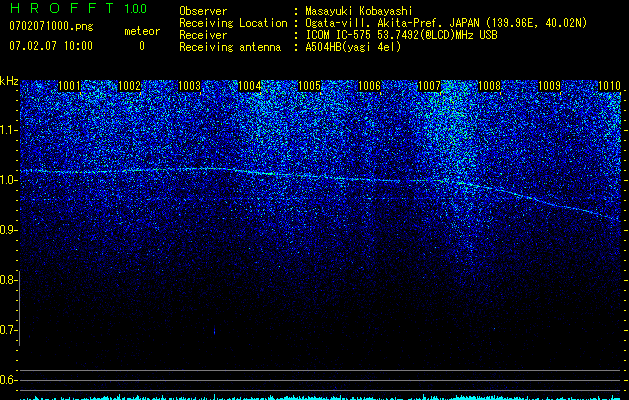Click the 1005 time marker

(310, 86)
